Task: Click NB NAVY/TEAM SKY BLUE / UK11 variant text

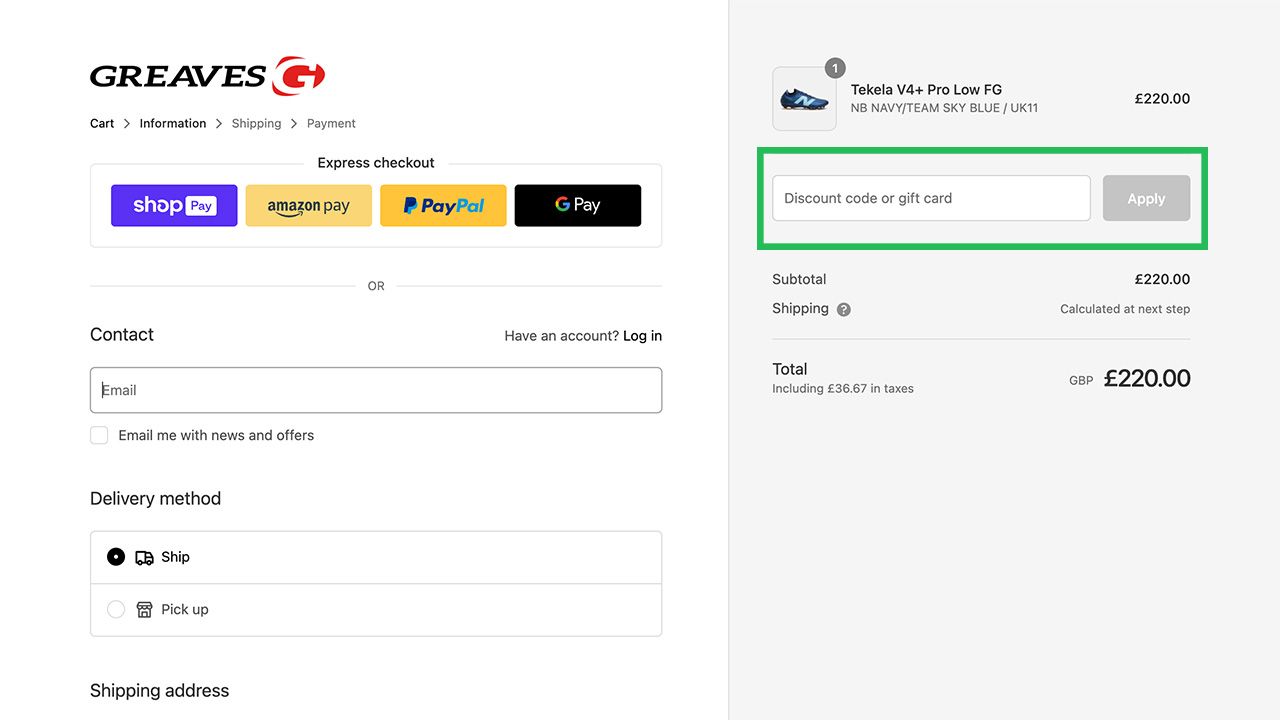Action: [x=944, y=108]
